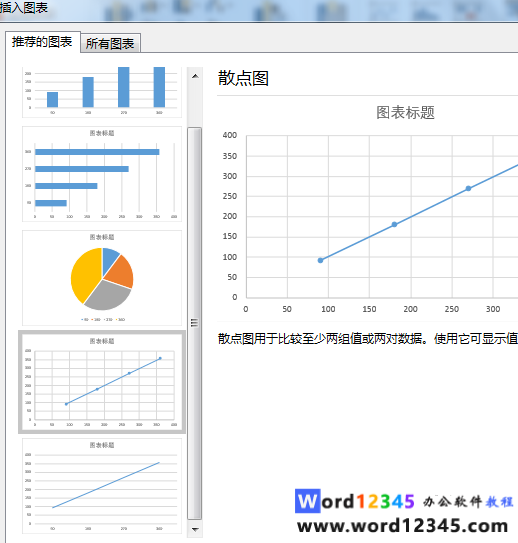Viewport: 518px width, 543px height.
Task: Select the clustered column chart thumbnail
Action: pyautogui.click(x=102, y=92)
